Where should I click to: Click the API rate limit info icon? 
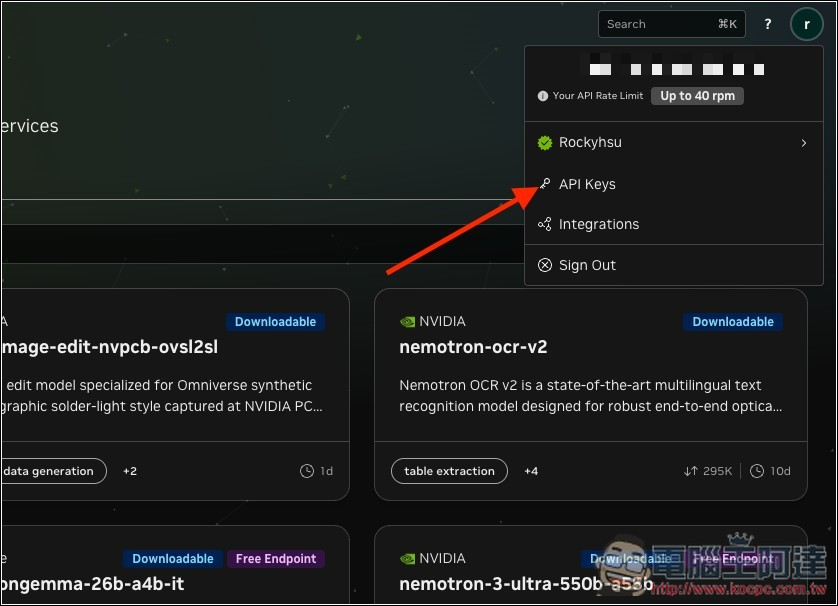(542, 96)
